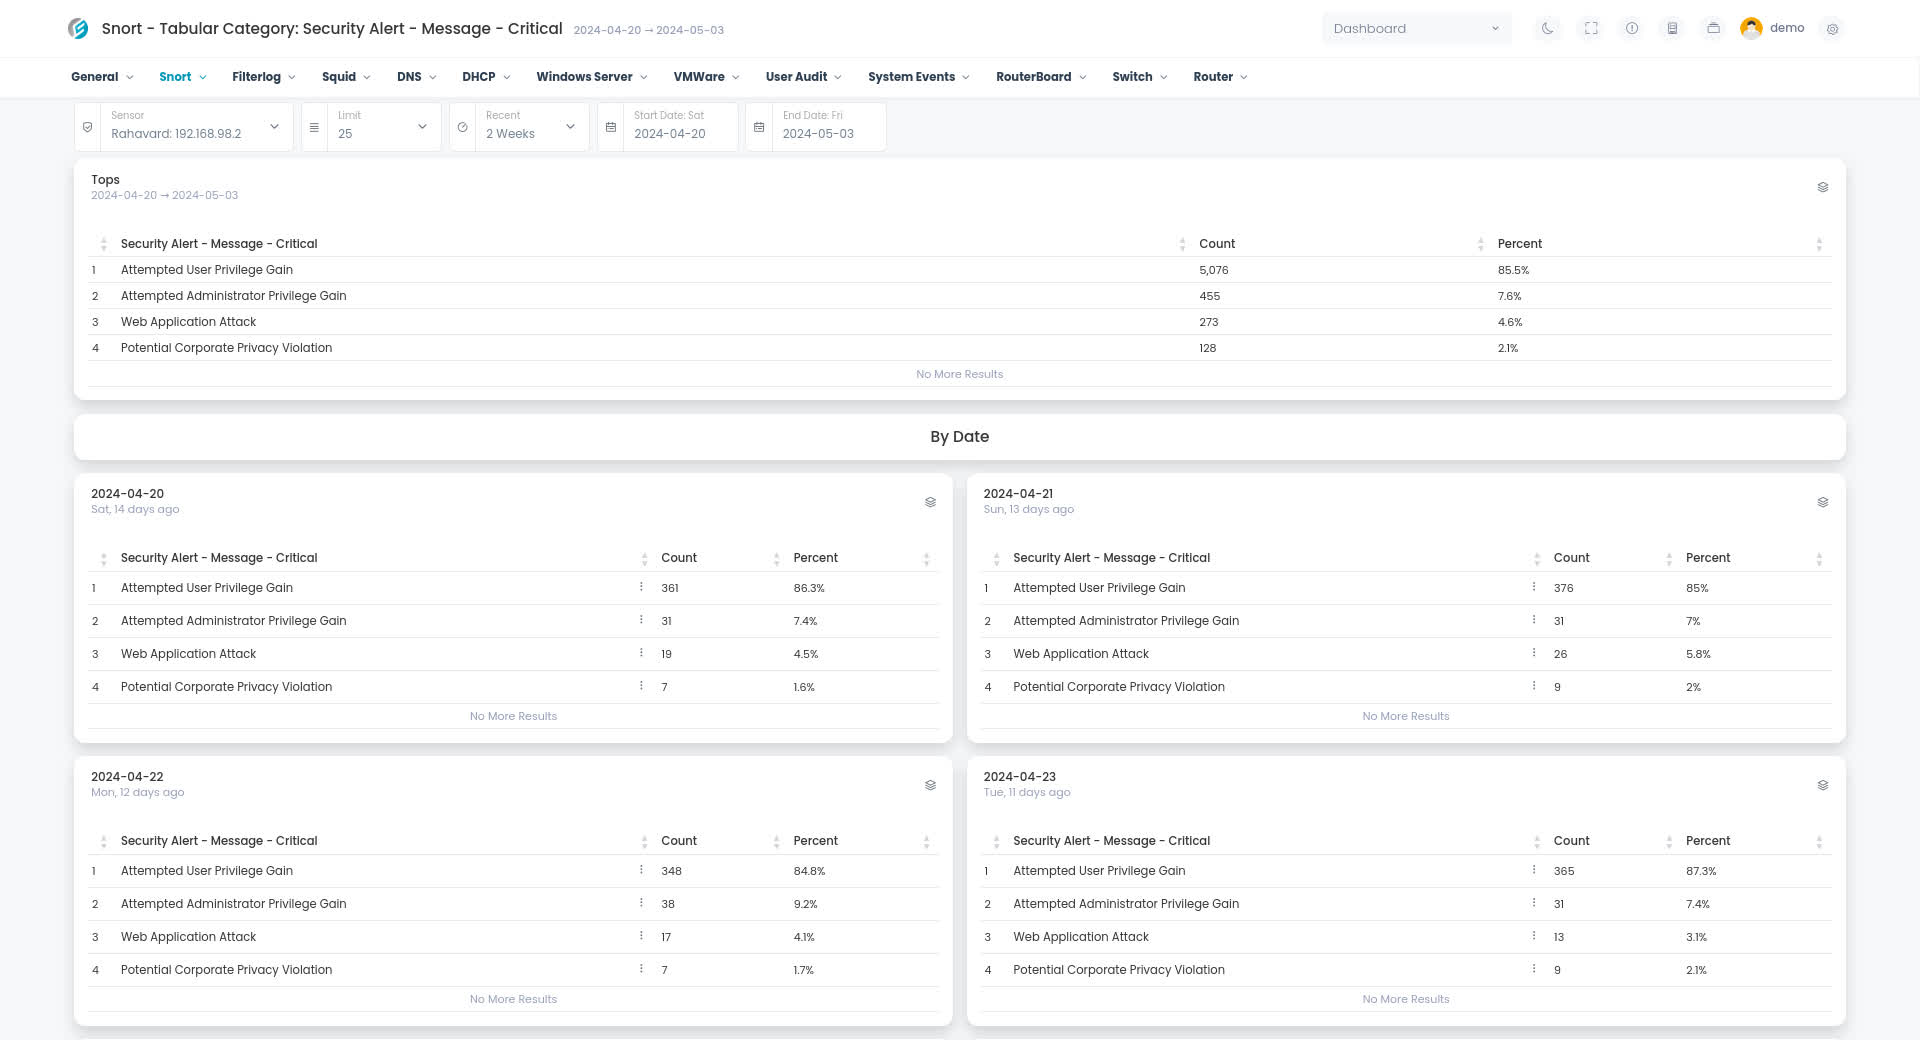Image resolution: width=1920 pixels, height=1040 pixels.
Task: Open the Snort menu
Action: pyautogui.click(x=183, y=77)
